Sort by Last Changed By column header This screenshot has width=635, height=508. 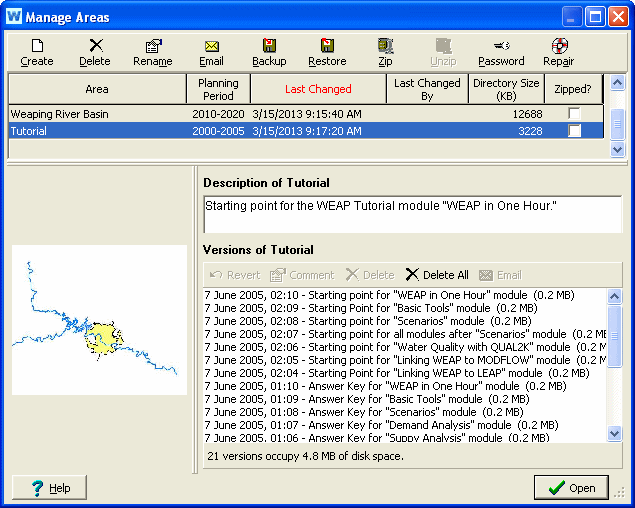tap(427, 89)
